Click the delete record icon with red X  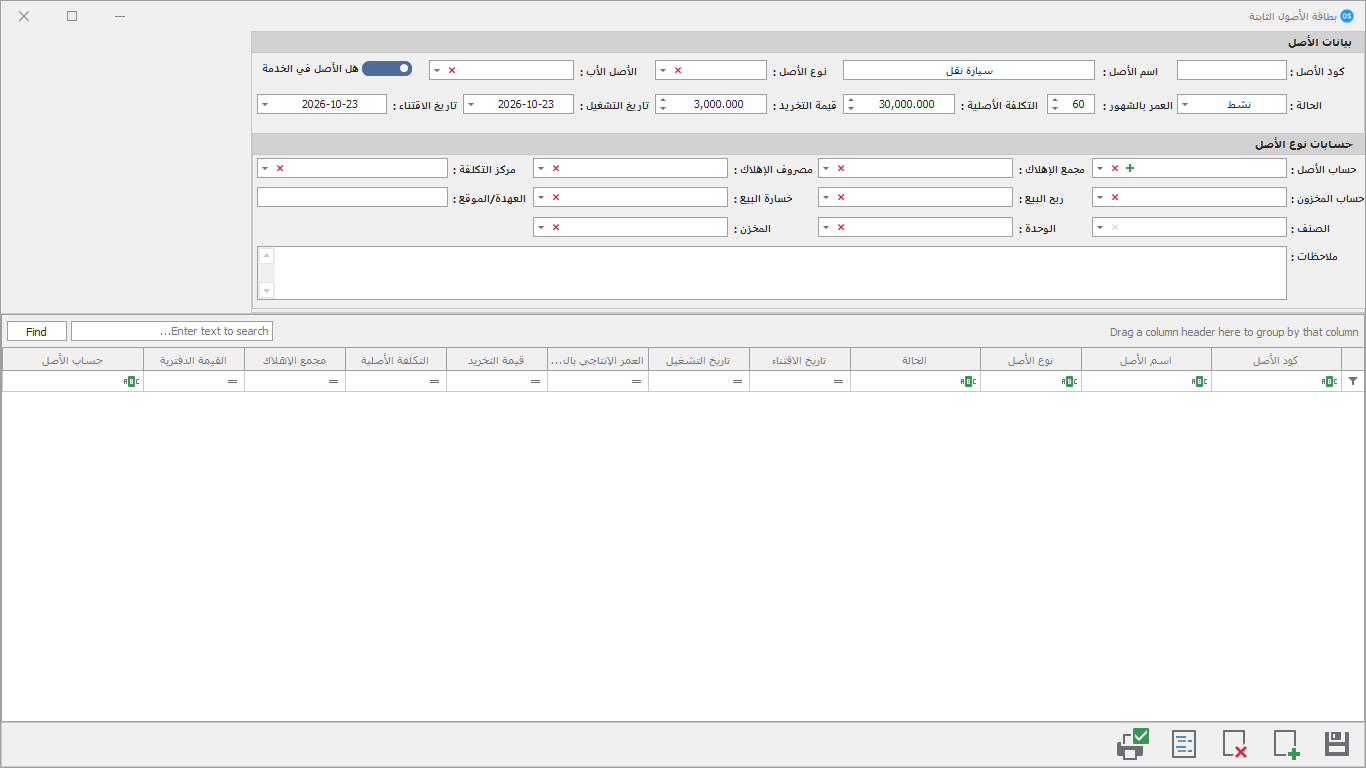tap(1234, 744)
